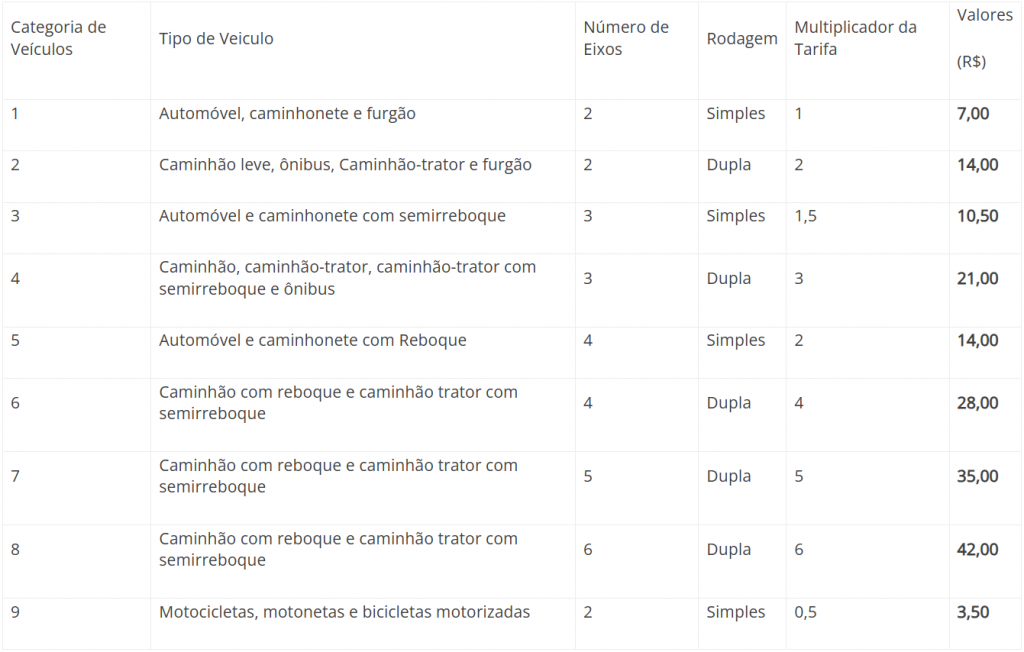This screenshot has width=1024, height=652.
Task: Click the 42,00 price value
Action: pyautogui.click(x=978, y=549)
